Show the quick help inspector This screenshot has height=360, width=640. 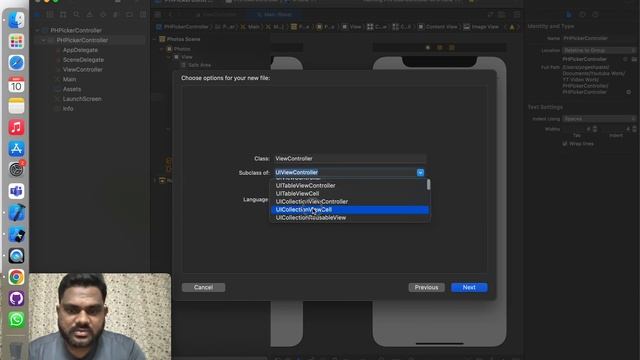(596, 14)
